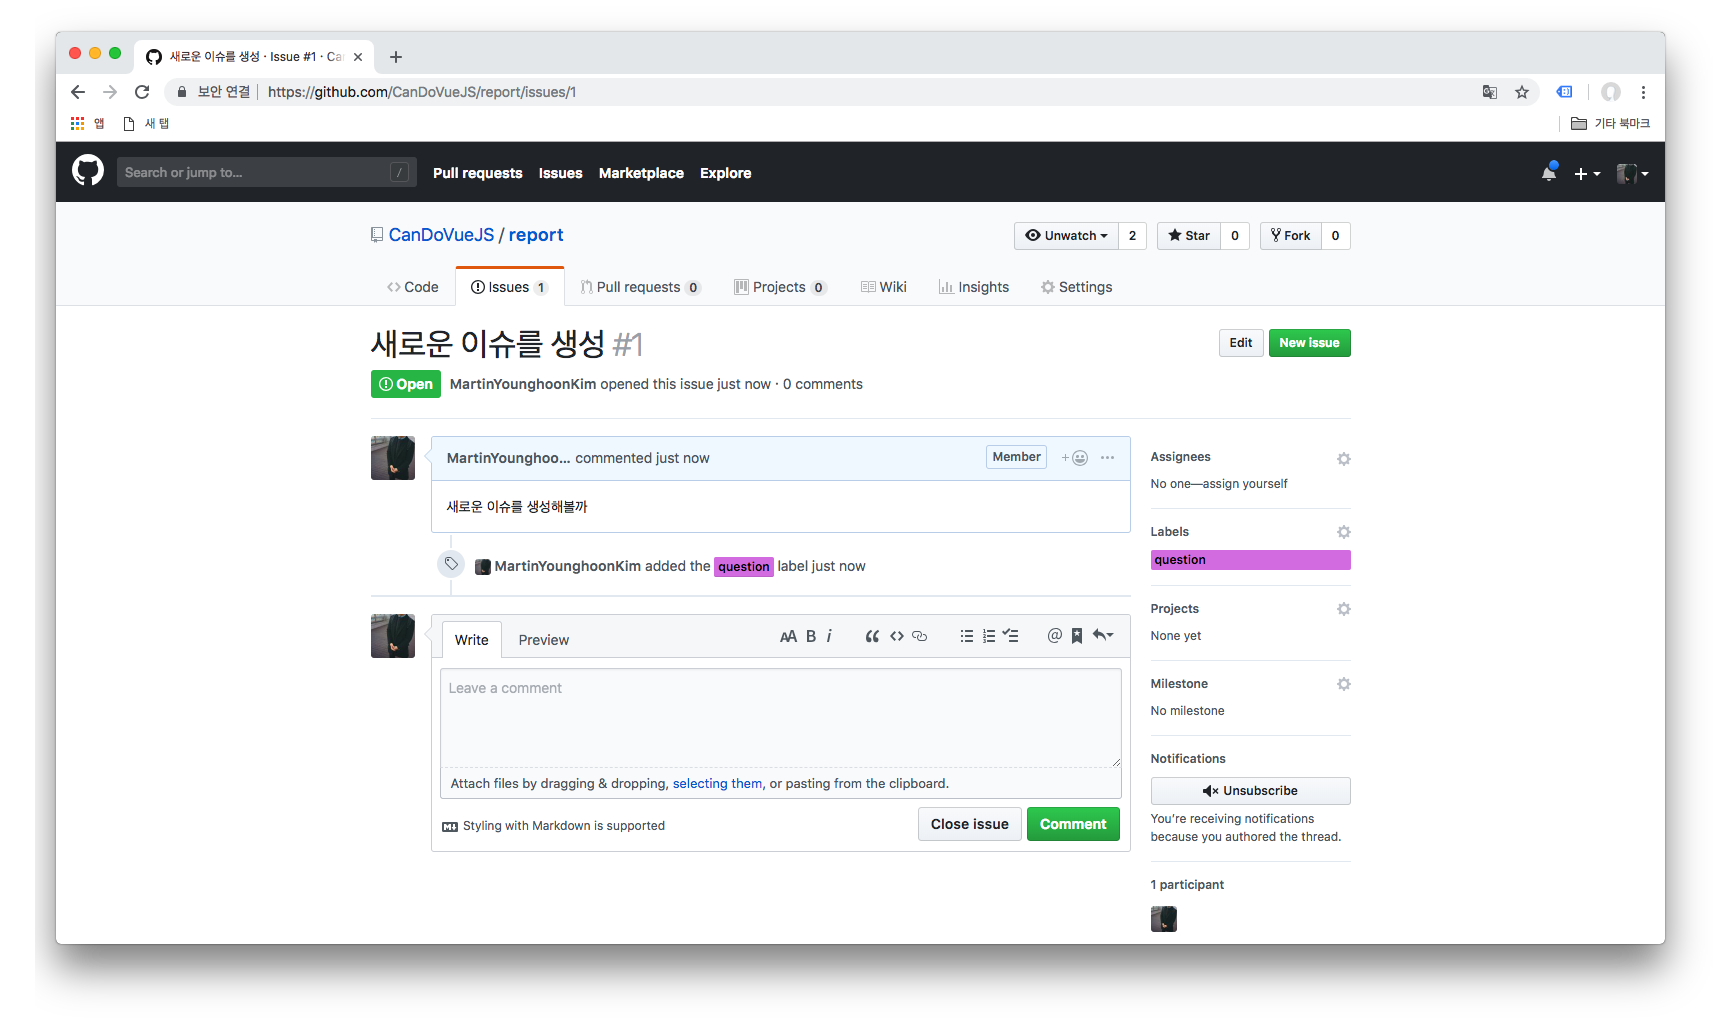1721x1024 pixels.
Task: Apply italic formatting in comment toolbar
Action: (x=829, y=636)
